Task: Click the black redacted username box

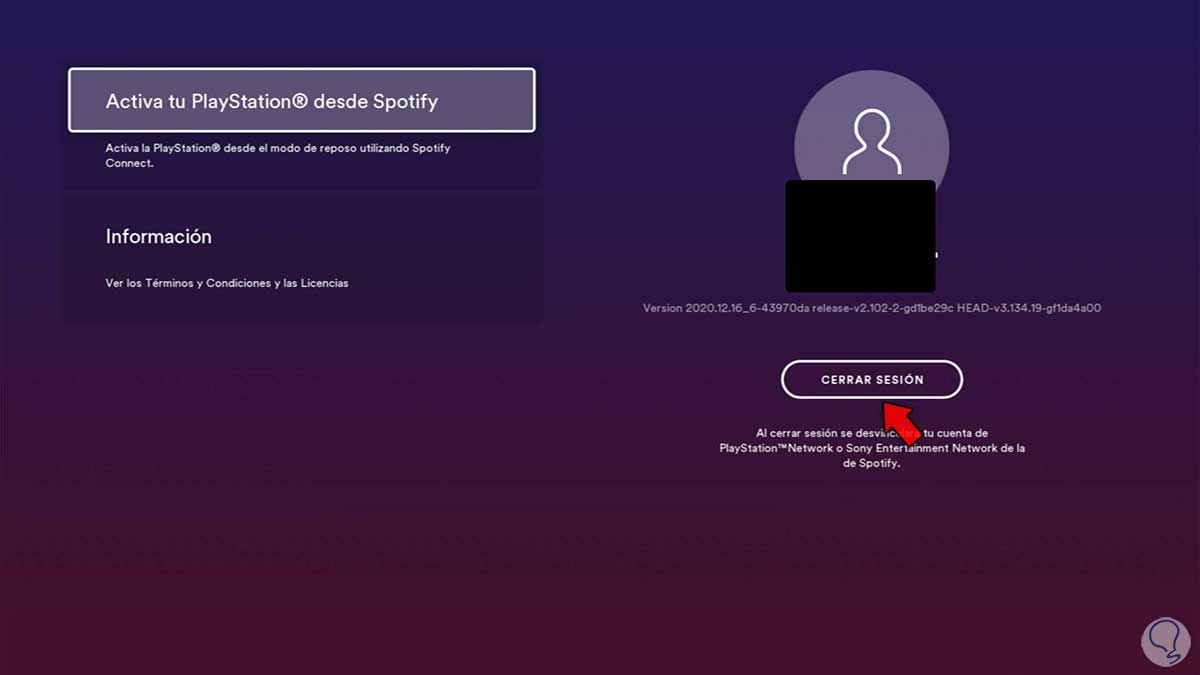Action: (861, 236)
